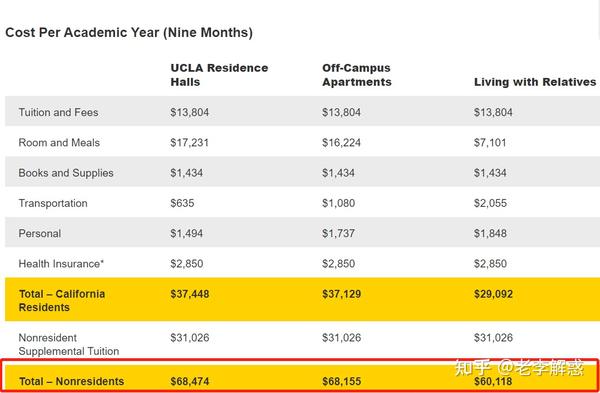600x393 pixels.
Task: Select the UCLA Residence Halls column header
Action: 219,75
